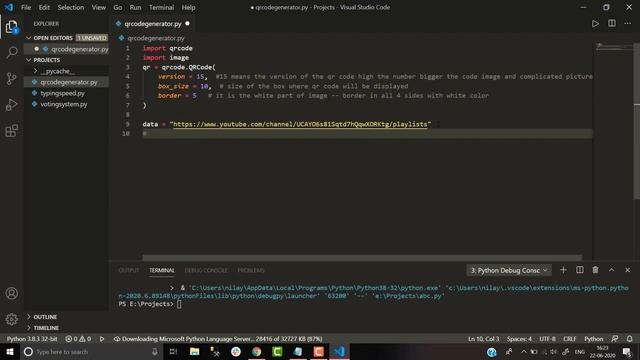
Task: Start debugging from the status bar play icon
Action: (x=102, y=339)
